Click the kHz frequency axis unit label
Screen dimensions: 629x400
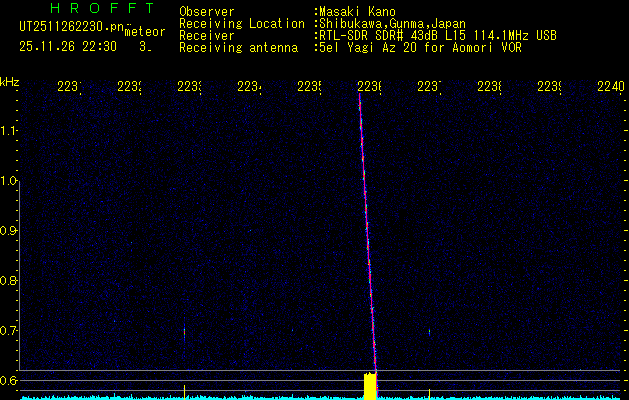(x=9, y=81)
